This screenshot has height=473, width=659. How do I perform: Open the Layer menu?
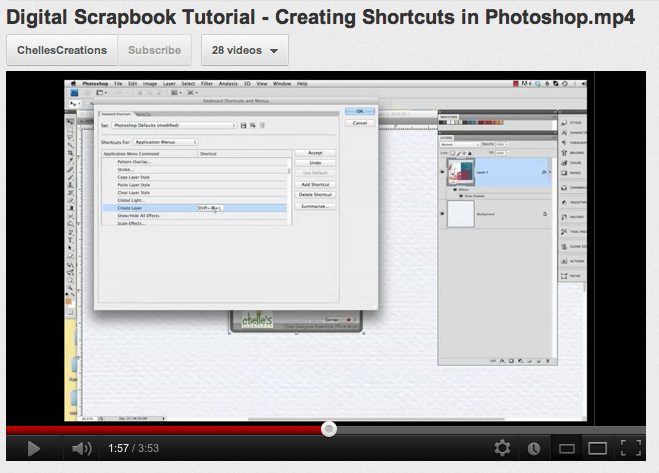[169, 84]
